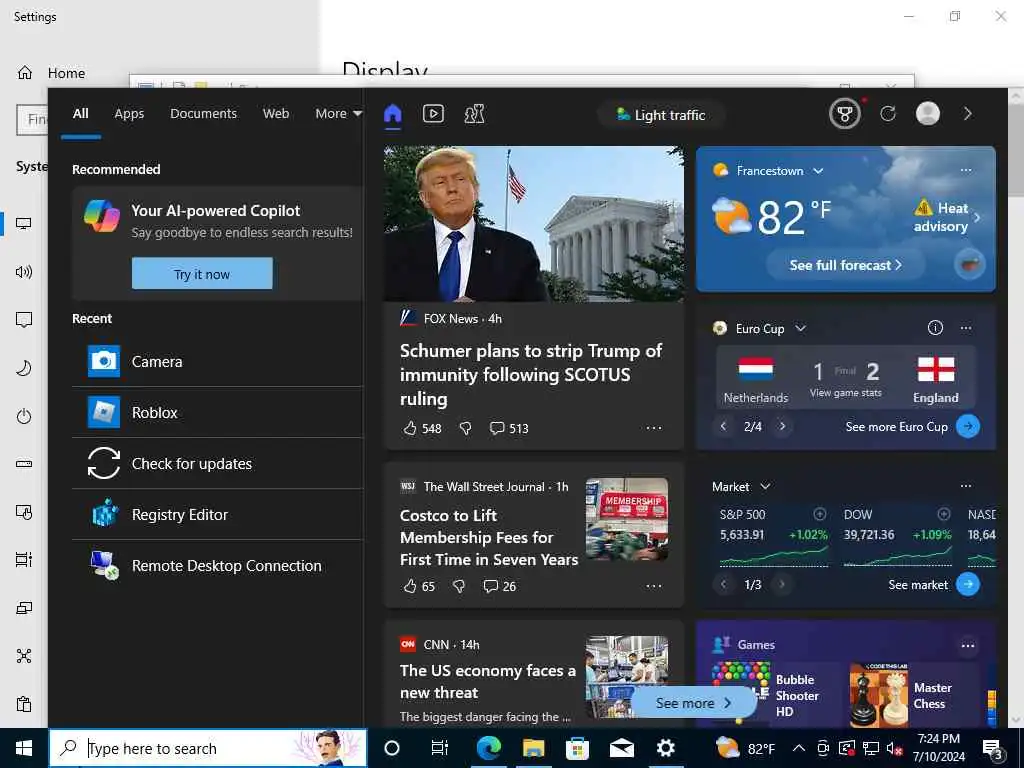Open the Home feed icon in news panel

(x=392, y=114)
